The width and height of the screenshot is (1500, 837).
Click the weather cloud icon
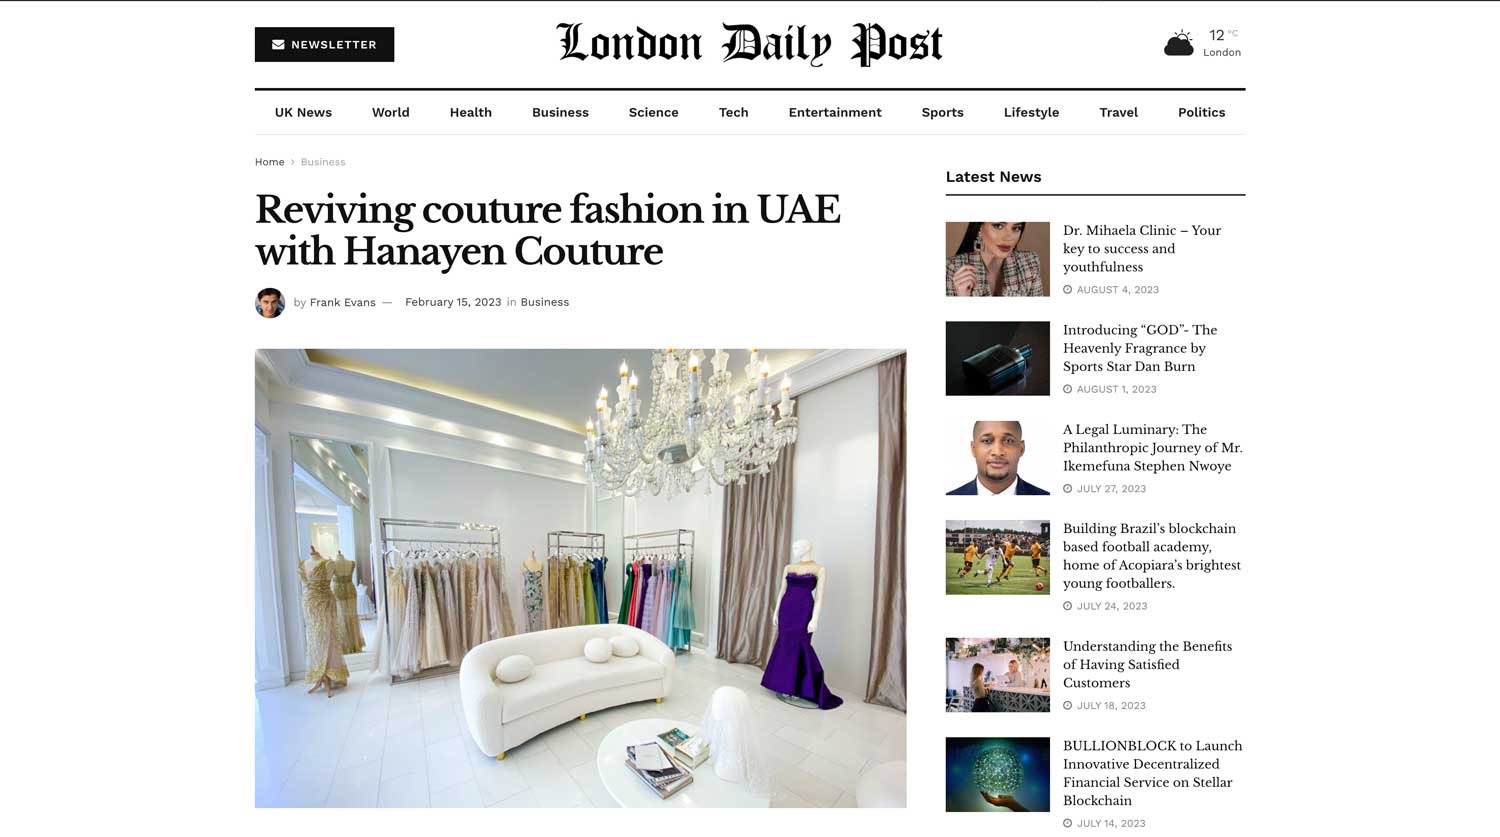(1179, 43)
